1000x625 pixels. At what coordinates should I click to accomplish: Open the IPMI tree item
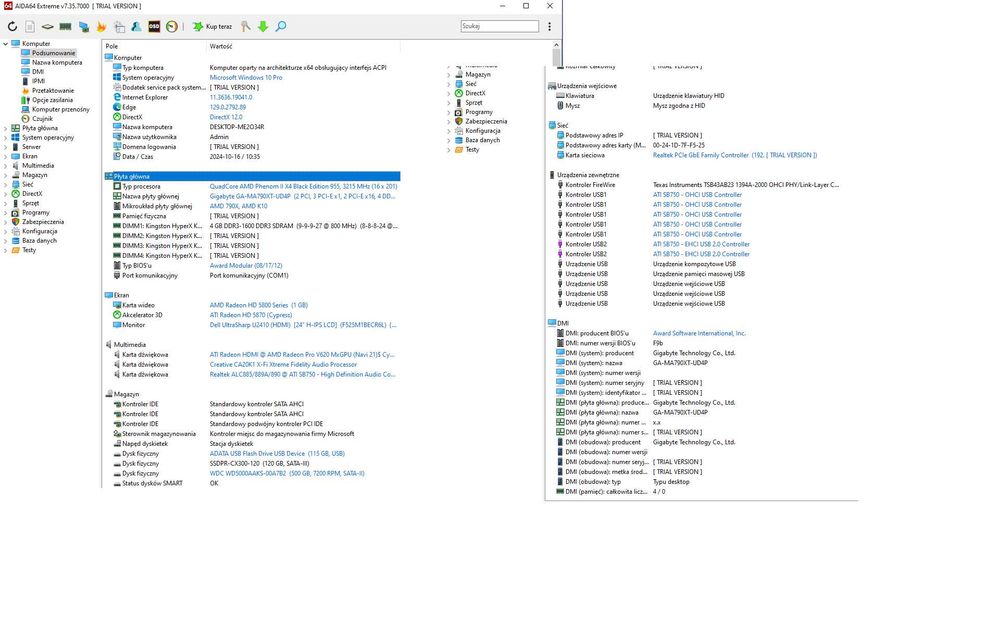click(x=38, y=81)
